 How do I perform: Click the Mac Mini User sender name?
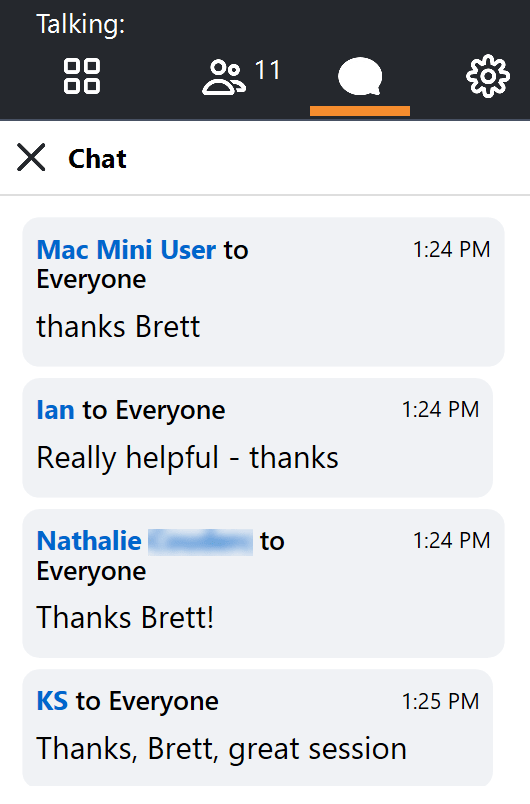126,250
